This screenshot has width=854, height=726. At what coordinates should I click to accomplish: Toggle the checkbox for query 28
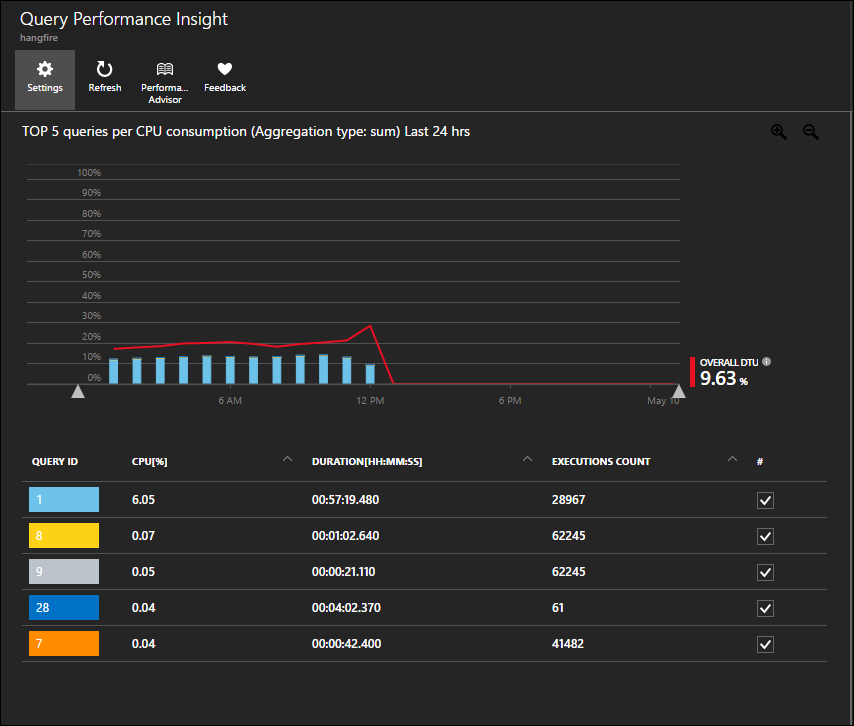pos(765,608)
